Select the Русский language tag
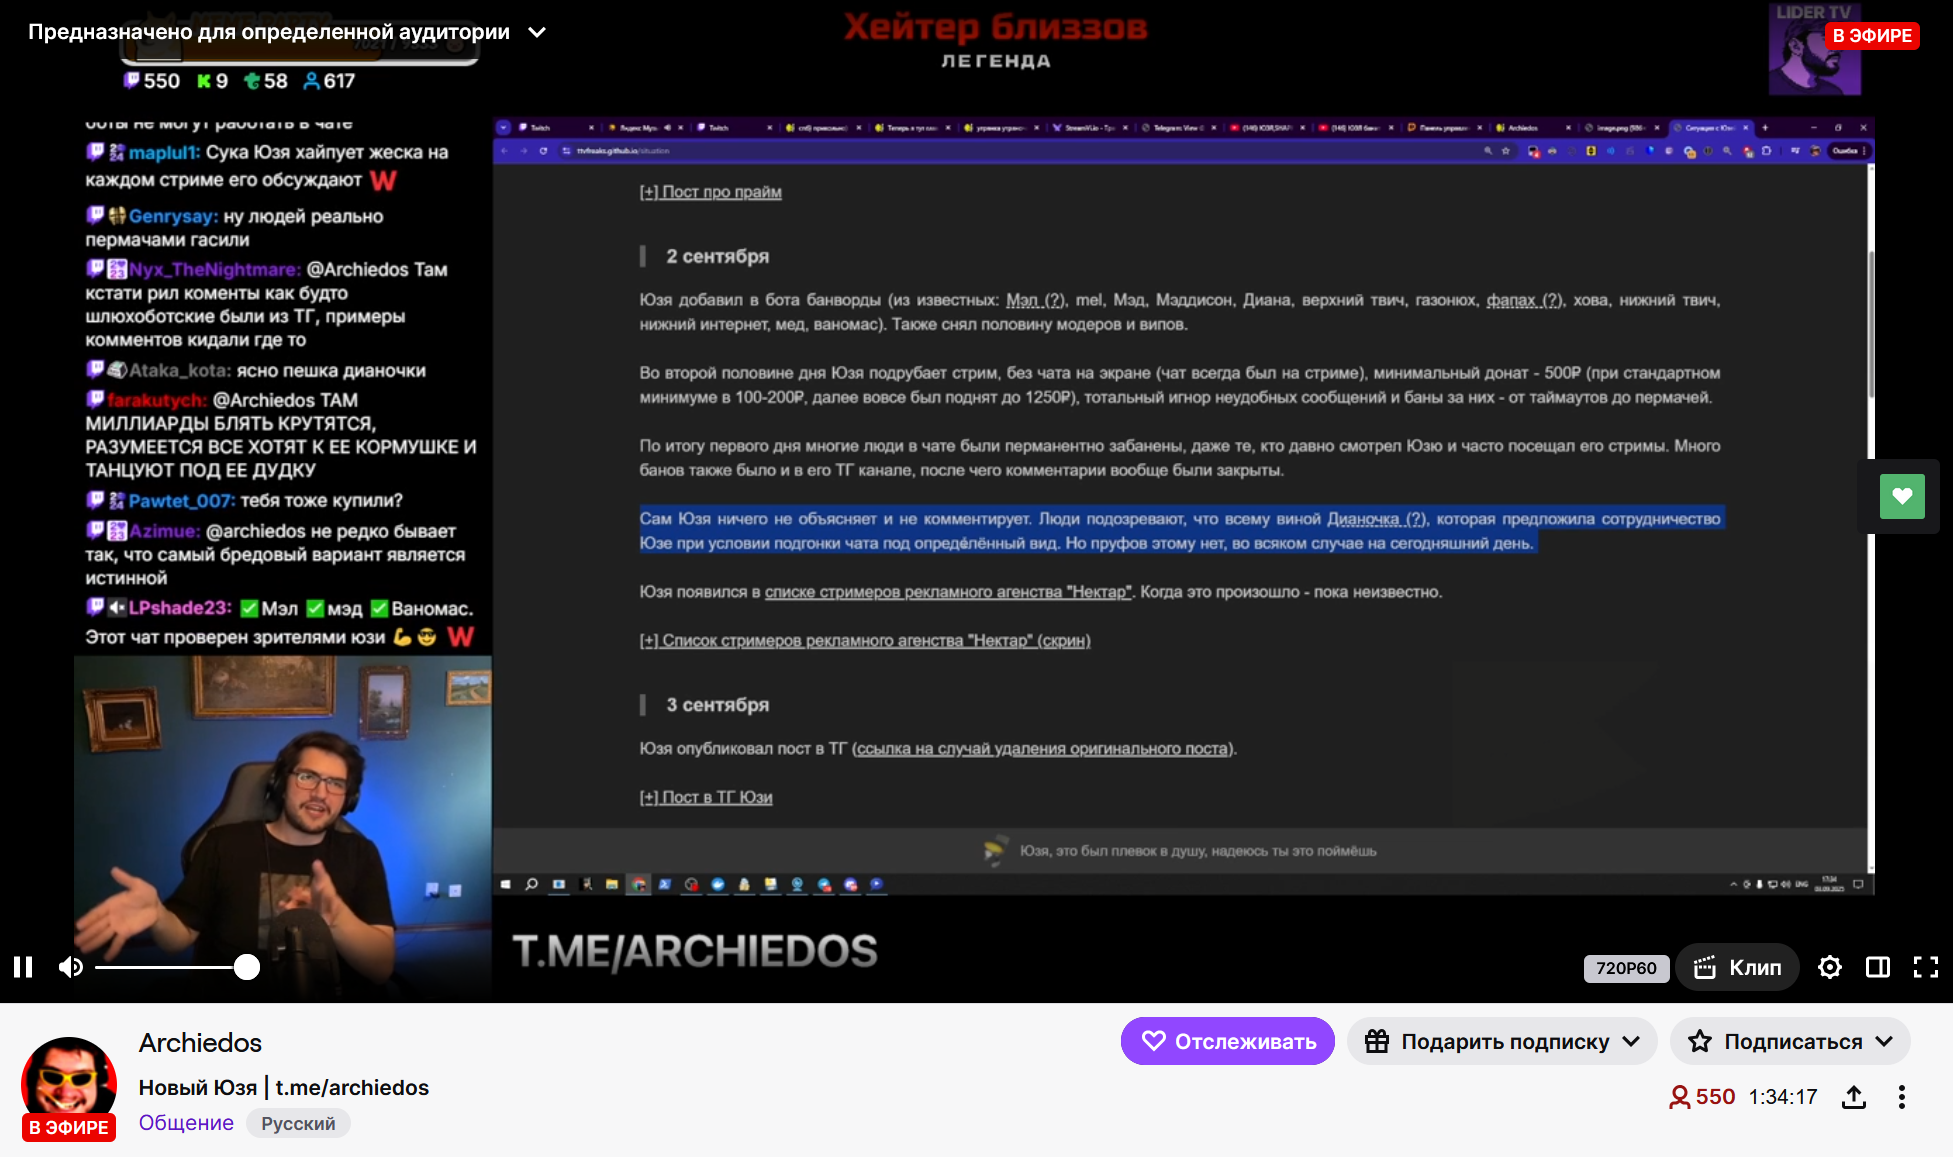The width and height of the screenshot is (1953, 1157). coord(298,1123)
